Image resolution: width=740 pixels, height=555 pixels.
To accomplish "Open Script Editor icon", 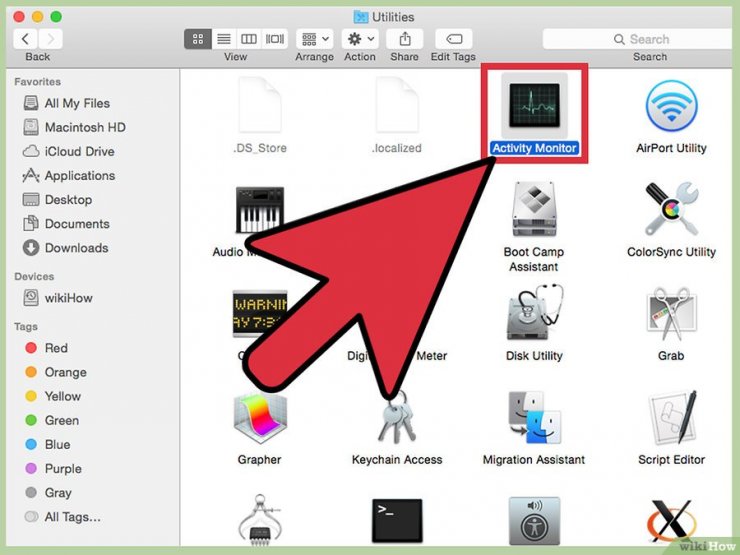I will (671, 418).
